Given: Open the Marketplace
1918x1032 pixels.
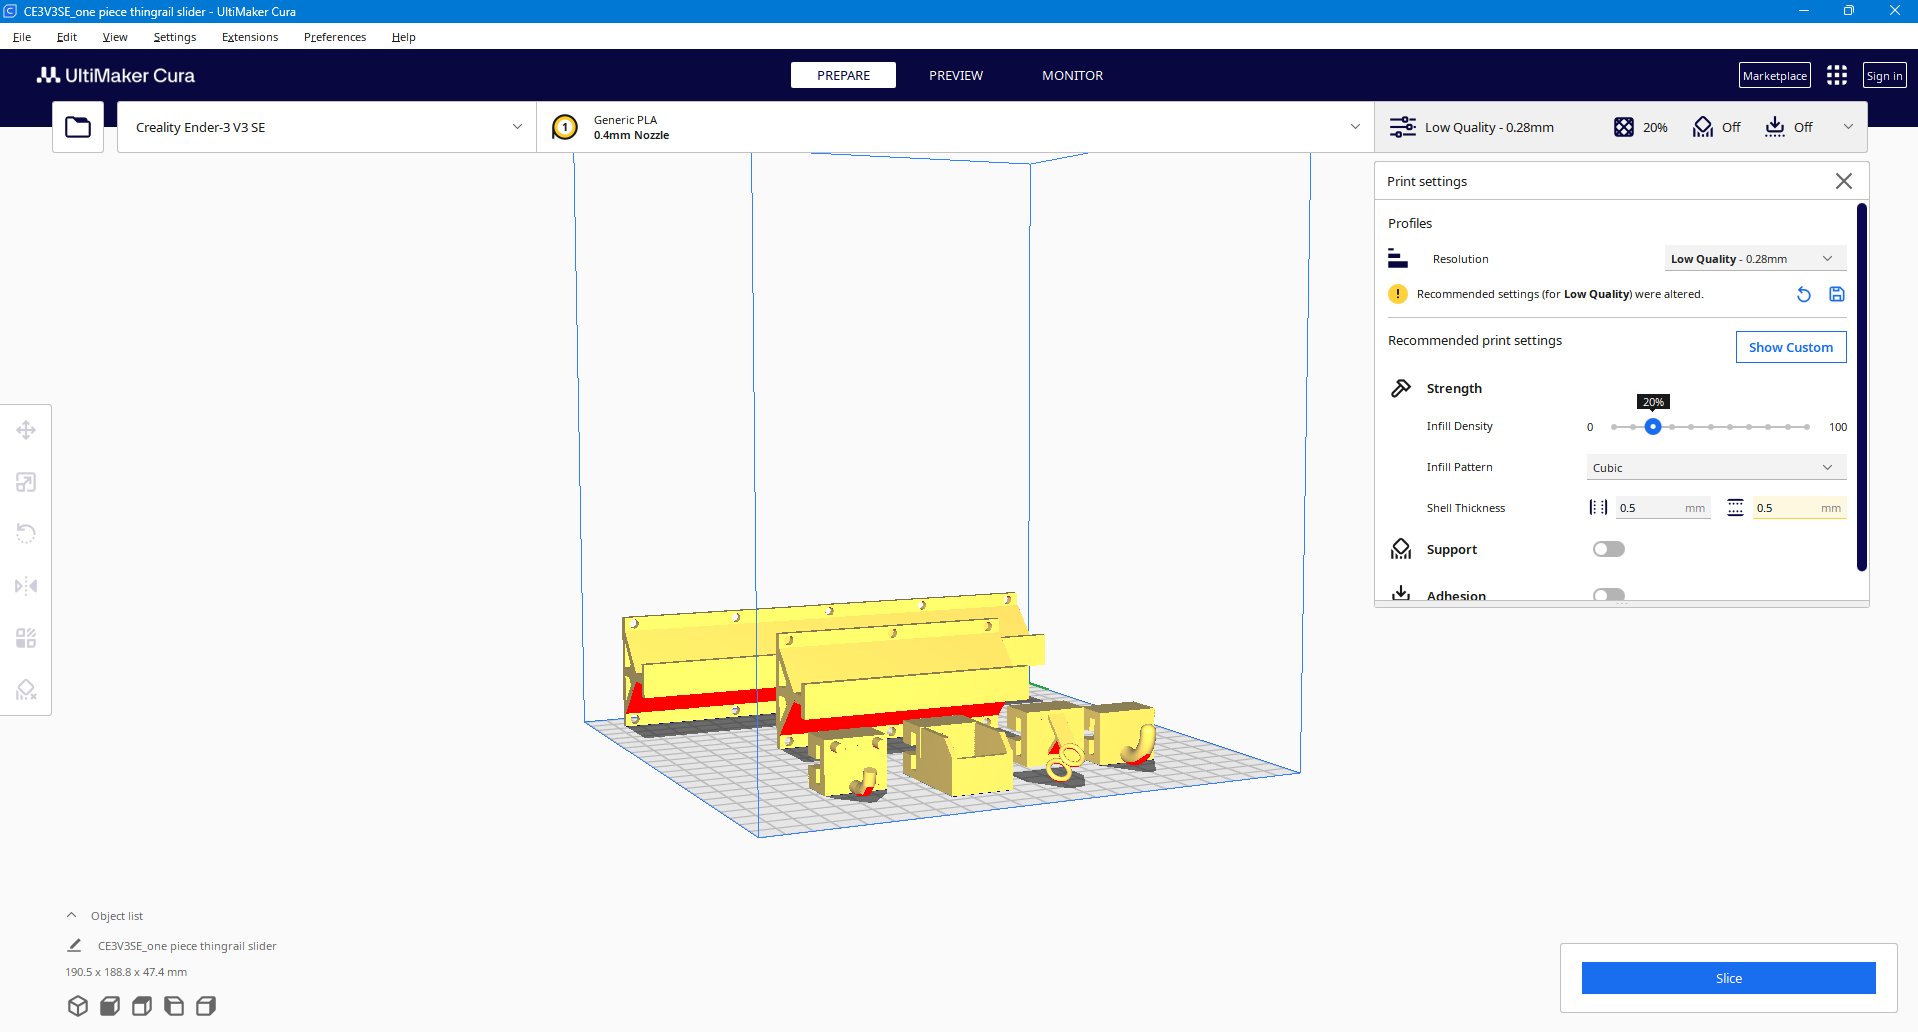Looking at the screenshot, I should coord(1775,76).
